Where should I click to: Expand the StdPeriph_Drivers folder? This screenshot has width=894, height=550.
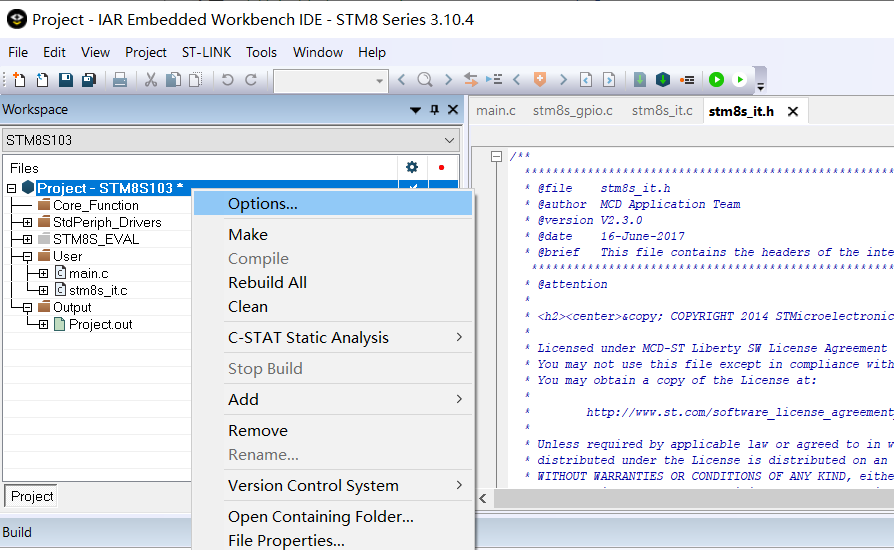27,222
